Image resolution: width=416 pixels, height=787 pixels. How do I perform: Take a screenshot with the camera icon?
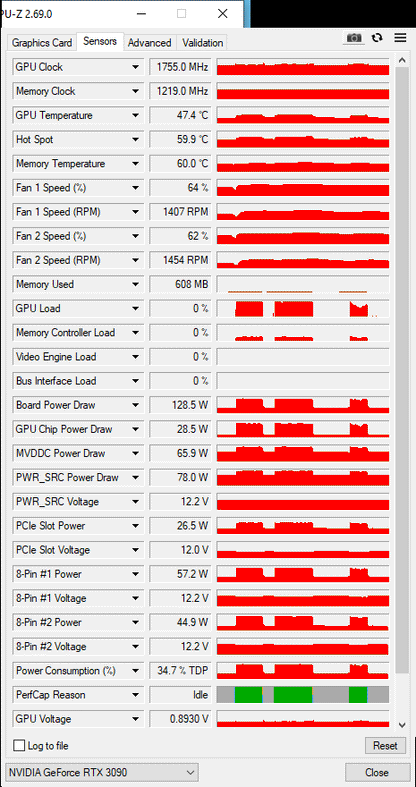354,38
